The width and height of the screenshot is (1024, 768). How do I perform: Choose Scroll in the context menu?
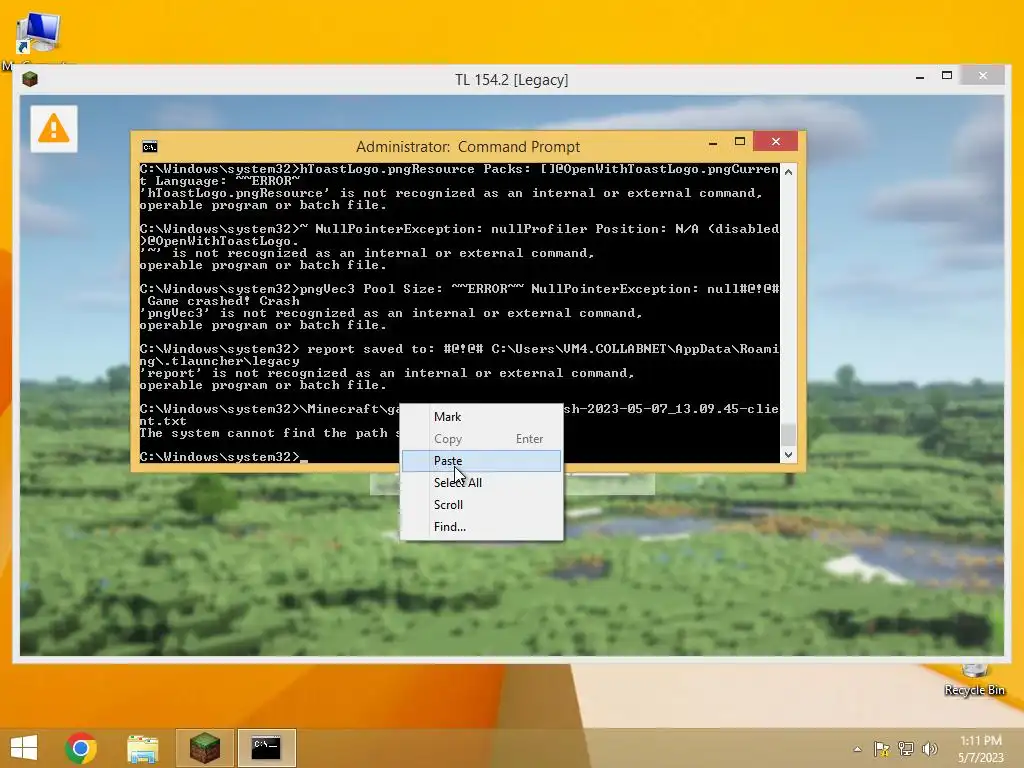[481, 505]
